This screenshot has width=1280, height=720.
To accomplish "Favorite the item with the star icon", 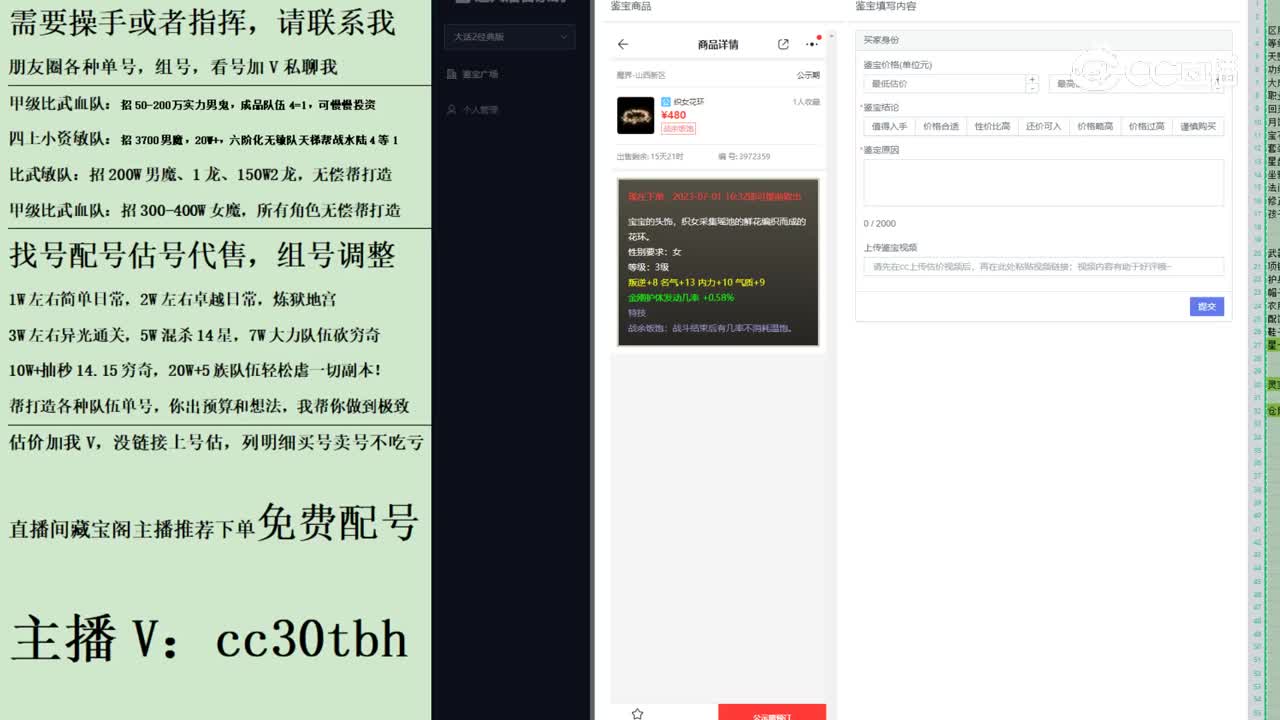I will 637,713.
